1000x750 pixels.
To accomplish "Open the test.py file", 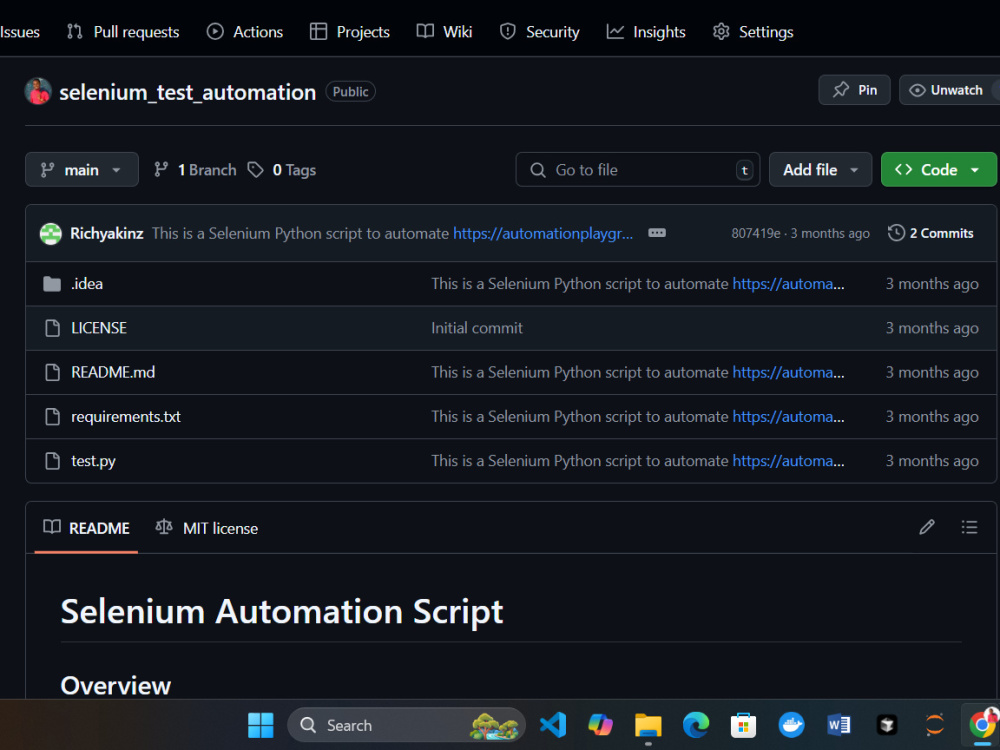I will 93,461.
